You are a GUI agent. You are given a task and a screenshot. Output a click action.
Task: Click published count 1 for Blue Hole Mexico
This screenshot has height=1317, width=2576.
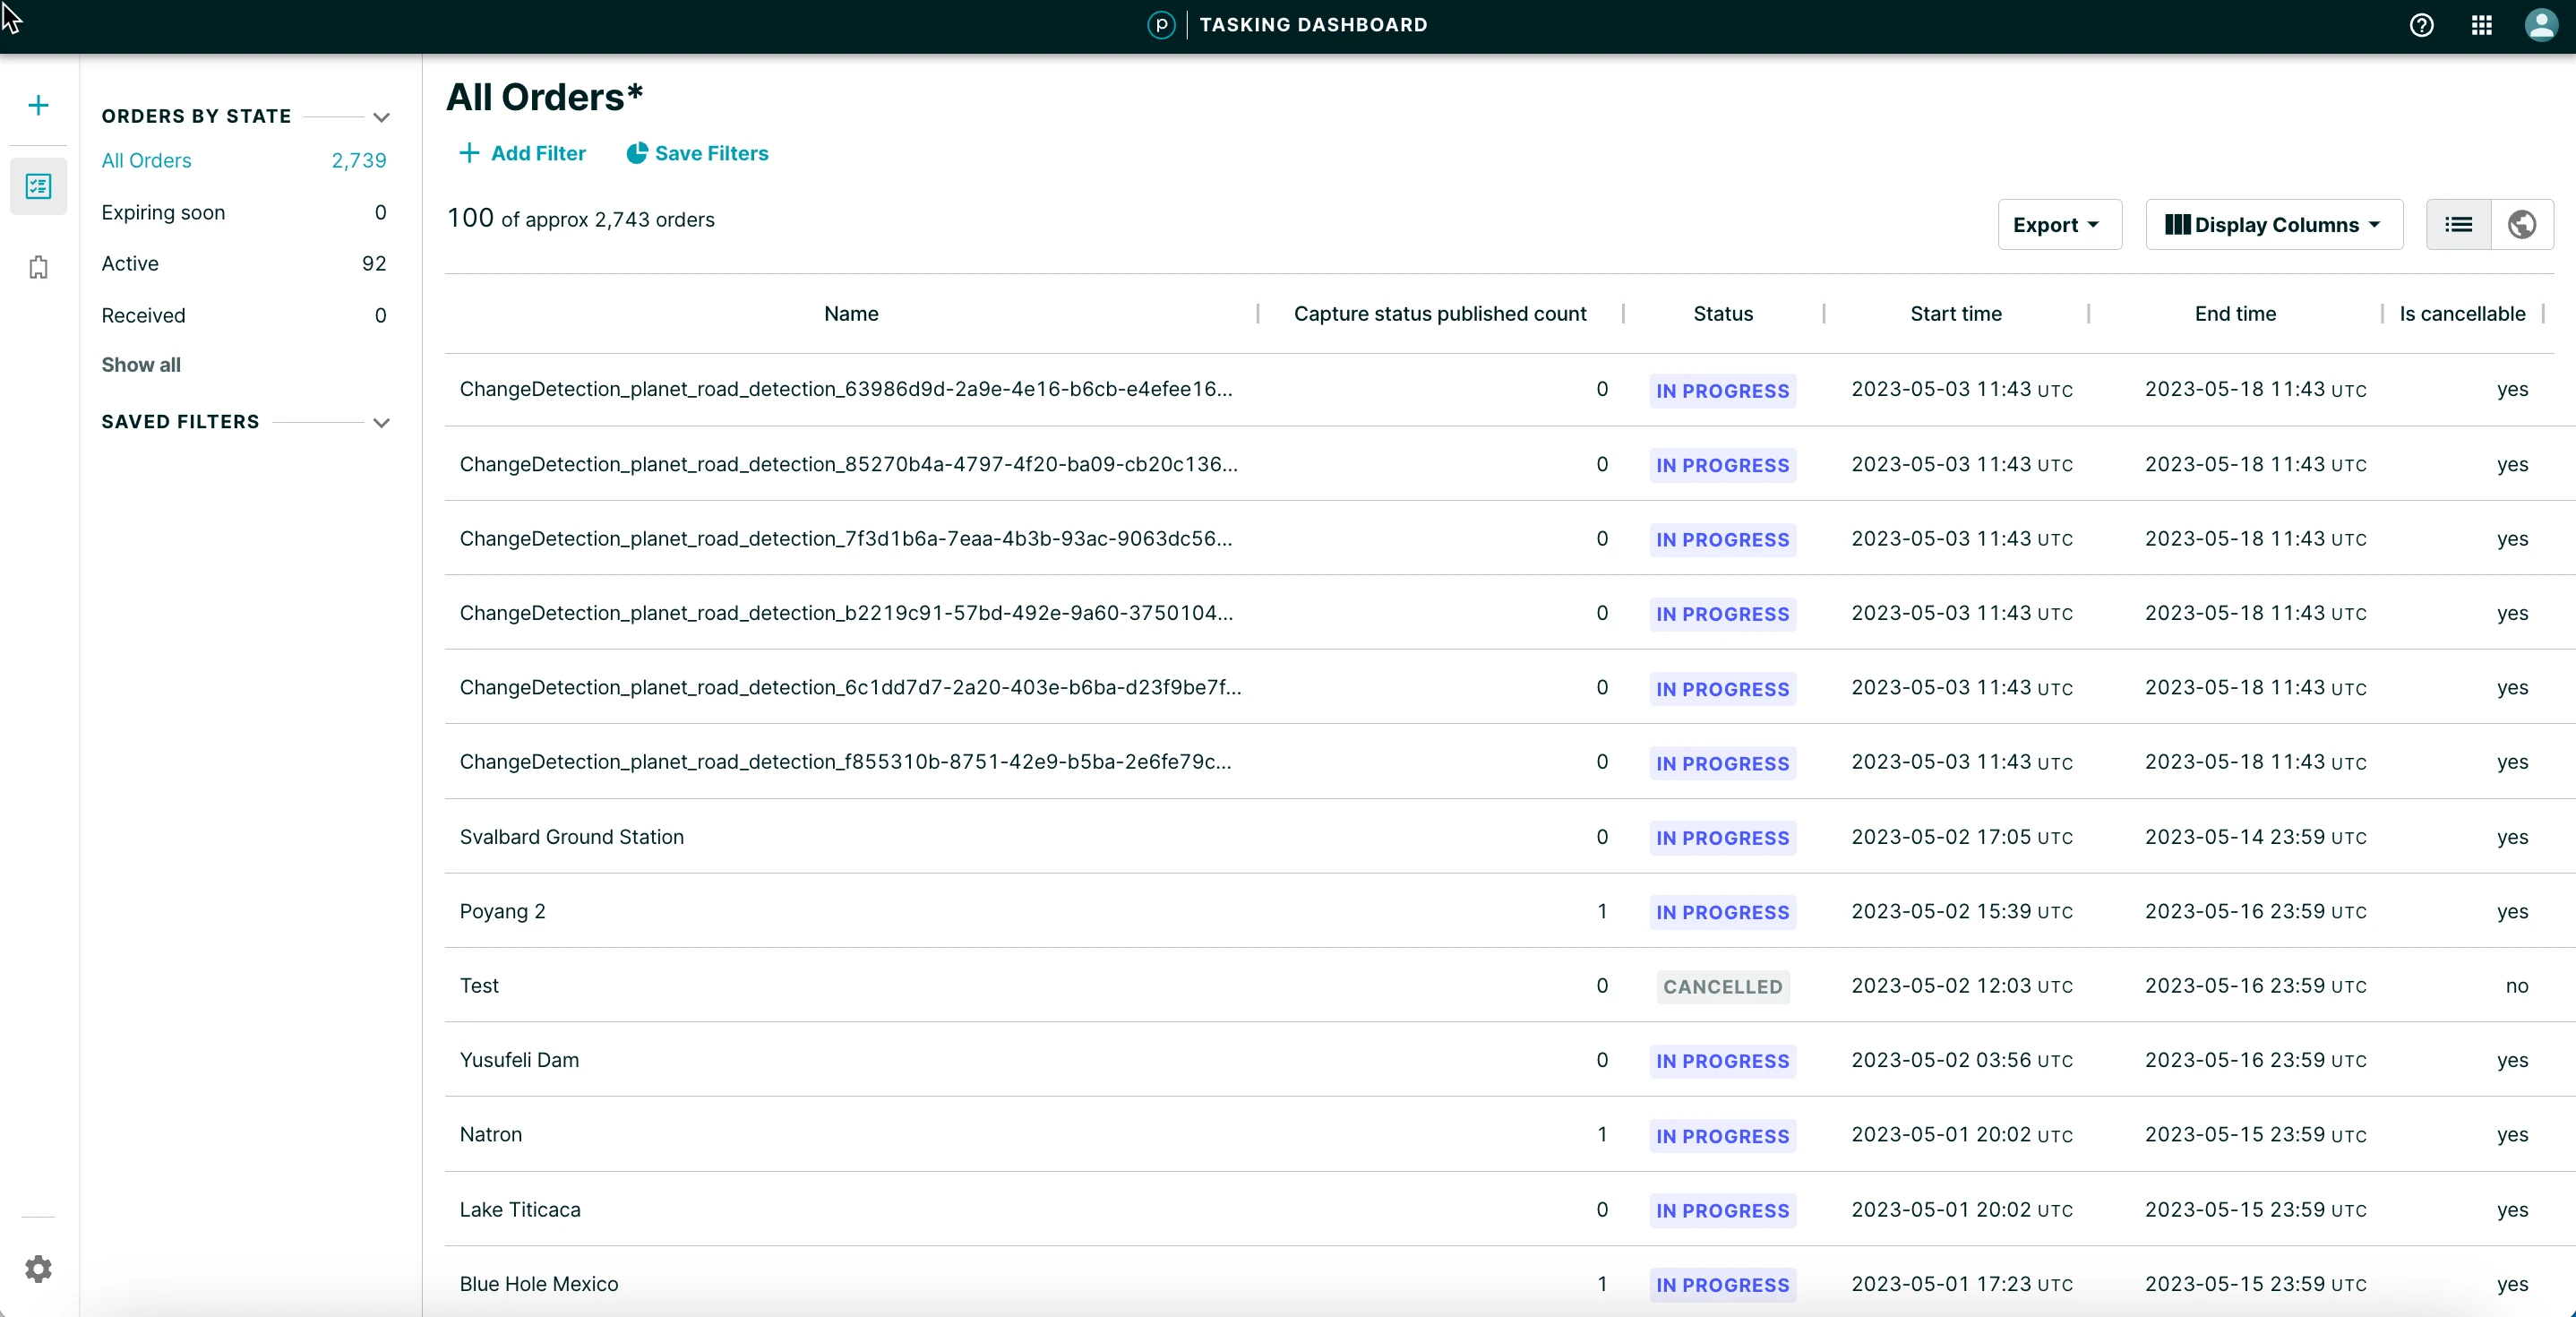click(x=1602, y=1284)
